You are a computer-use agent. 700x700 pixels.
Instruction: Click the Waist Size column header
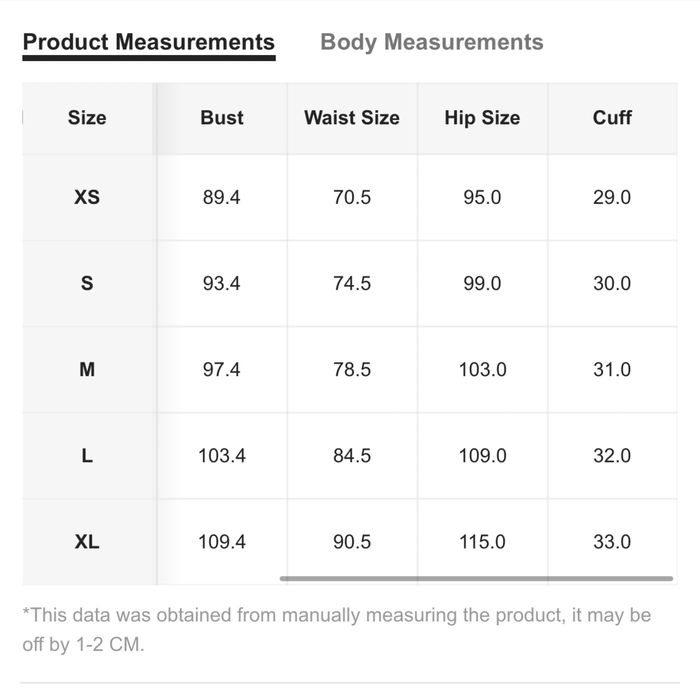pos(351,118)
